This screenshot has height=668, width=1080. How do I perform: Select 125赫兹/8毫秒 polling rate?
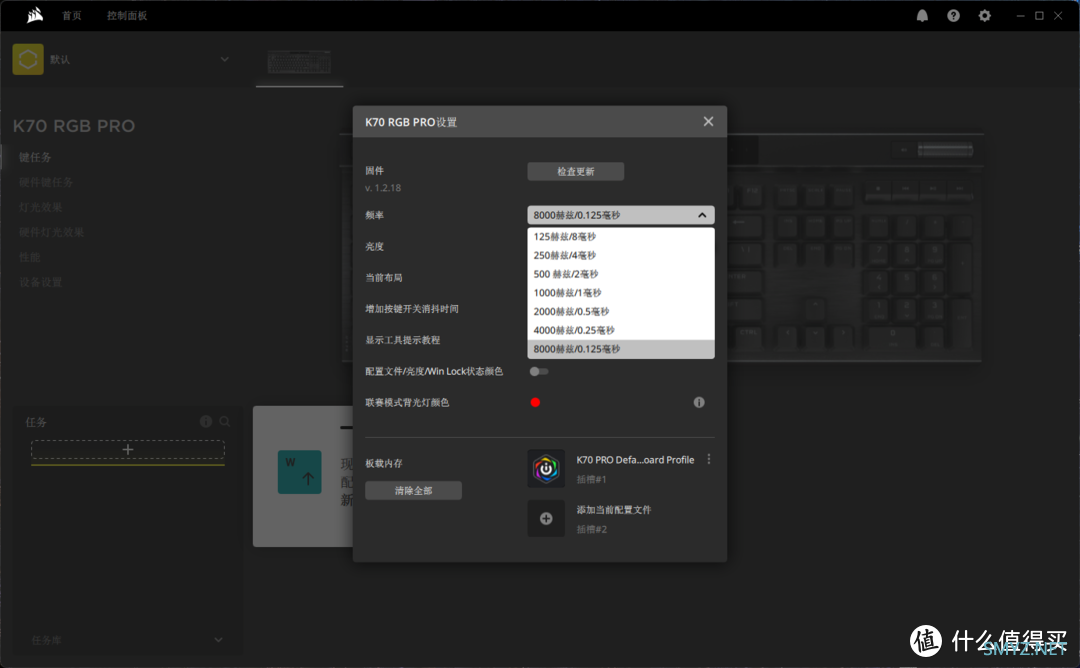[621, 236]
